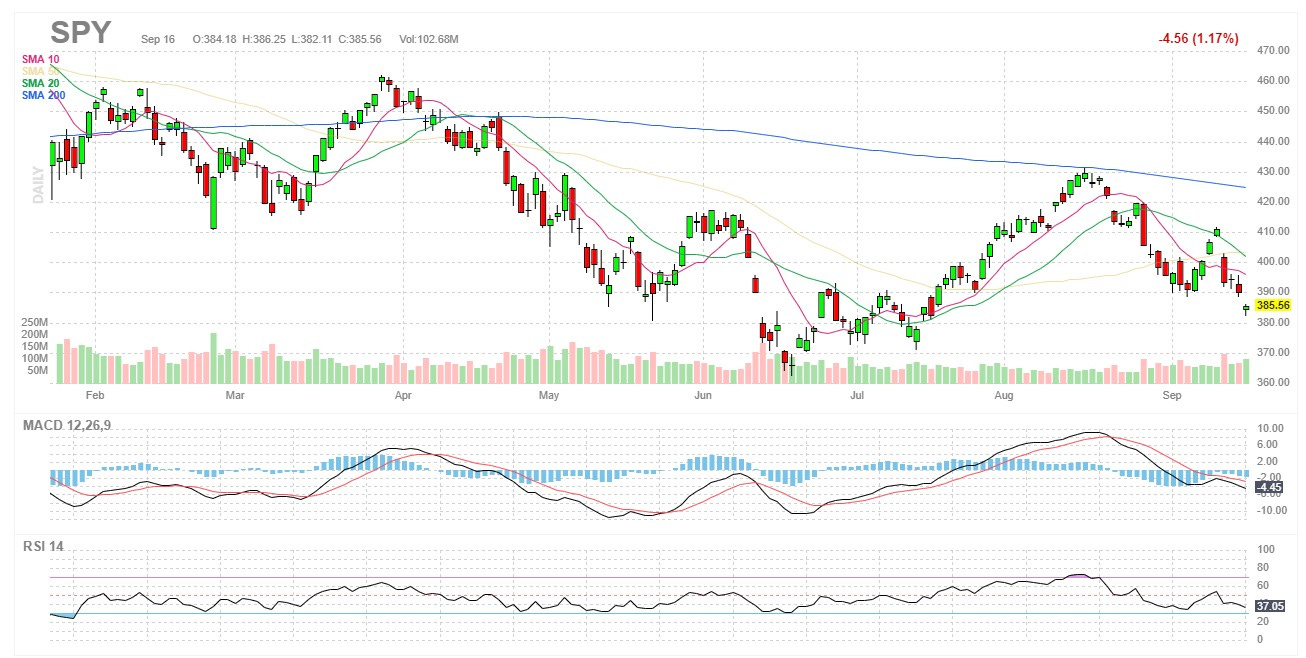Click the 'MACD 12,26,9' panel title
Image resolution: width=1306 pixels, height=658 pixels.
[x=68, y=425]
